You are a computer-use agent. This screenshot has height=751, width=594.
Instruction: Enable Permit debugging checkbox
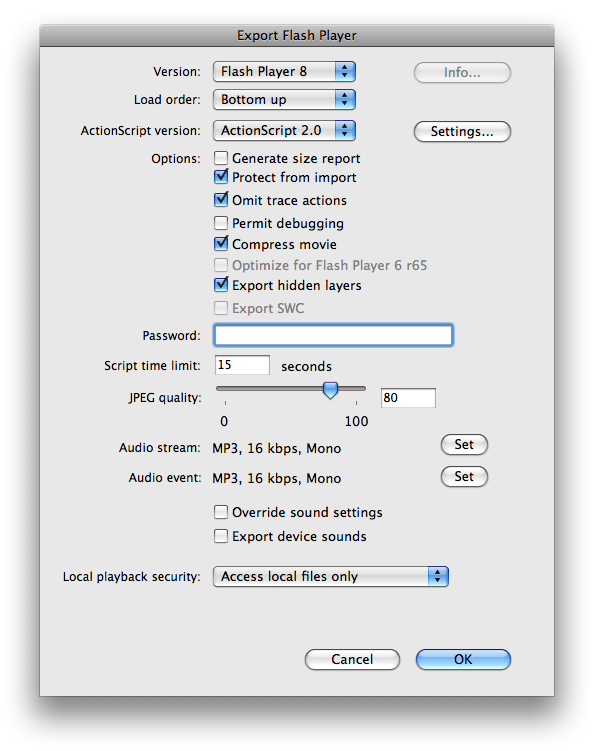(x=221, y=223)
